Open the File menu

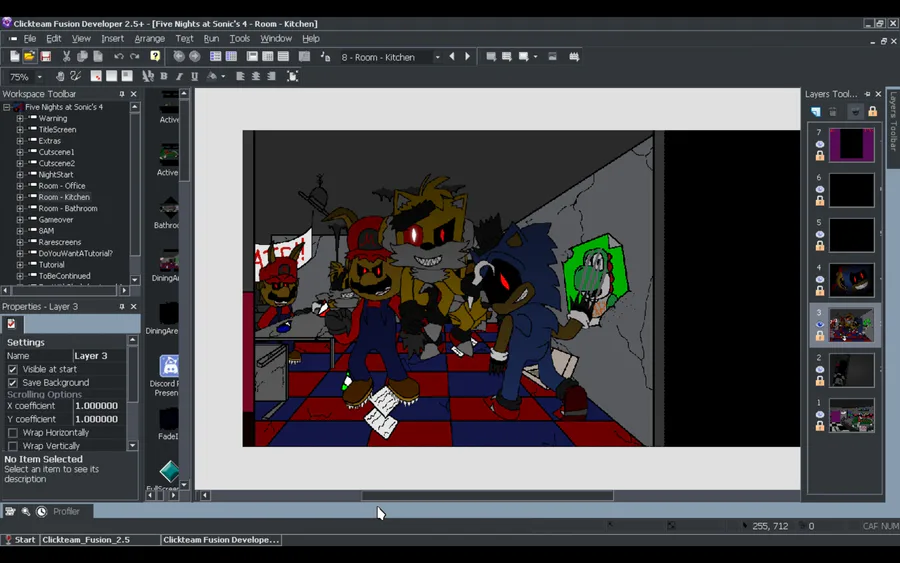(x=30, y=38)
